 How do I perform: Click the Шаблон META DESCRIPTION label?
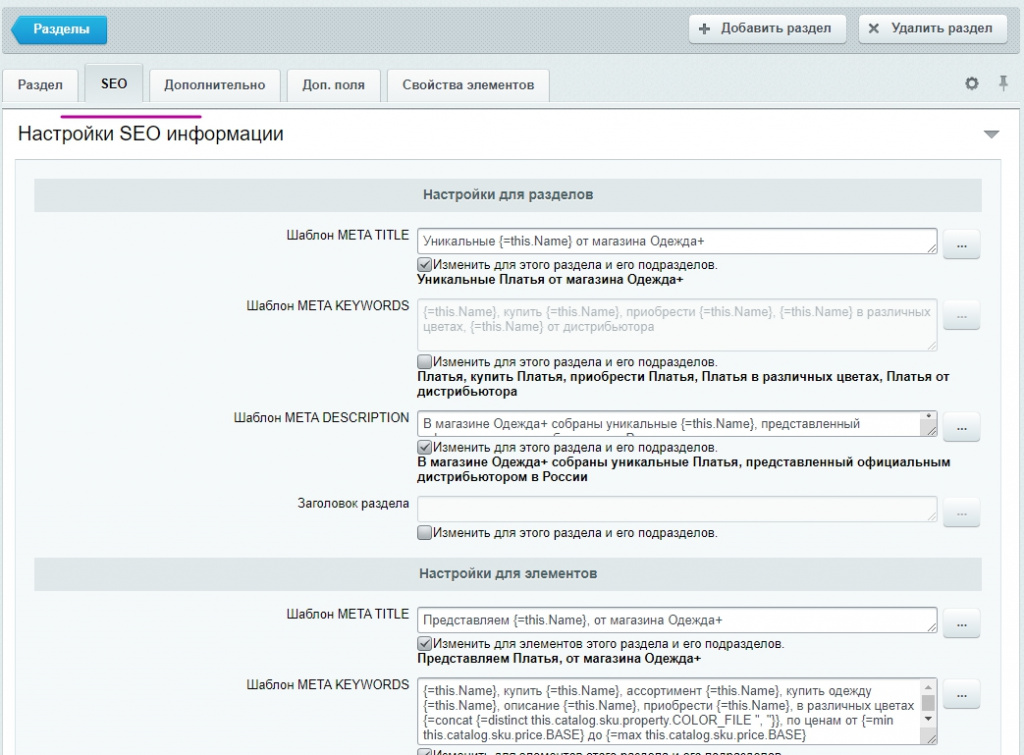tap(321, 417)
